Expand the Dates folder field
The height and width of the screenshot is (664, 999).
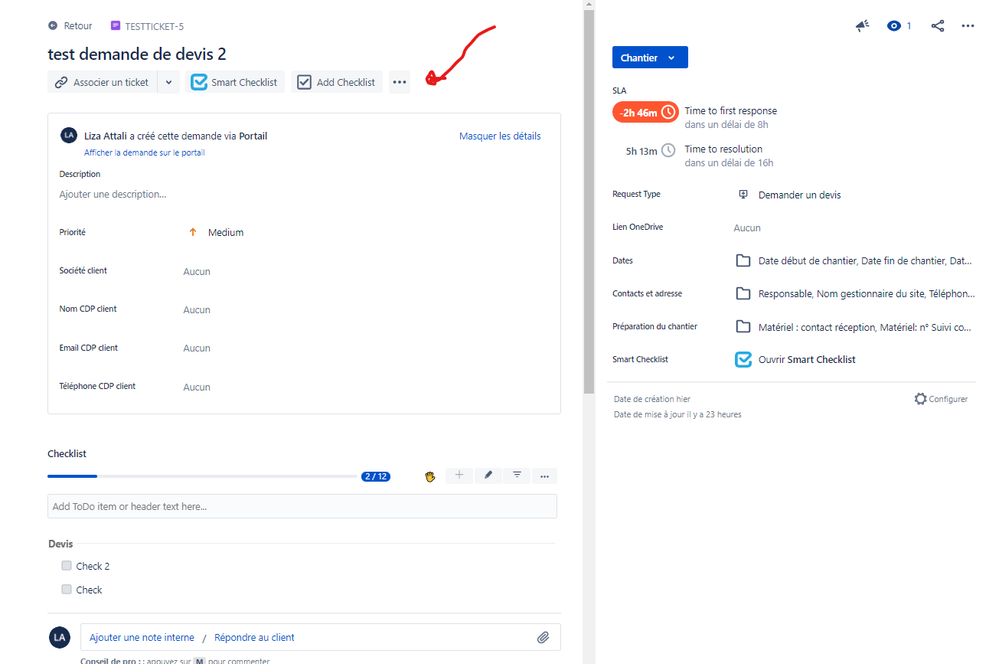tap(854, 261)
